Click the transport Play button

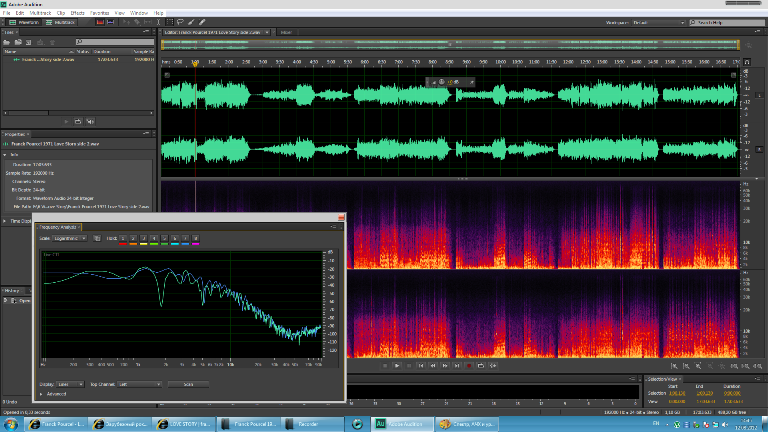click(x=397, y=366)
